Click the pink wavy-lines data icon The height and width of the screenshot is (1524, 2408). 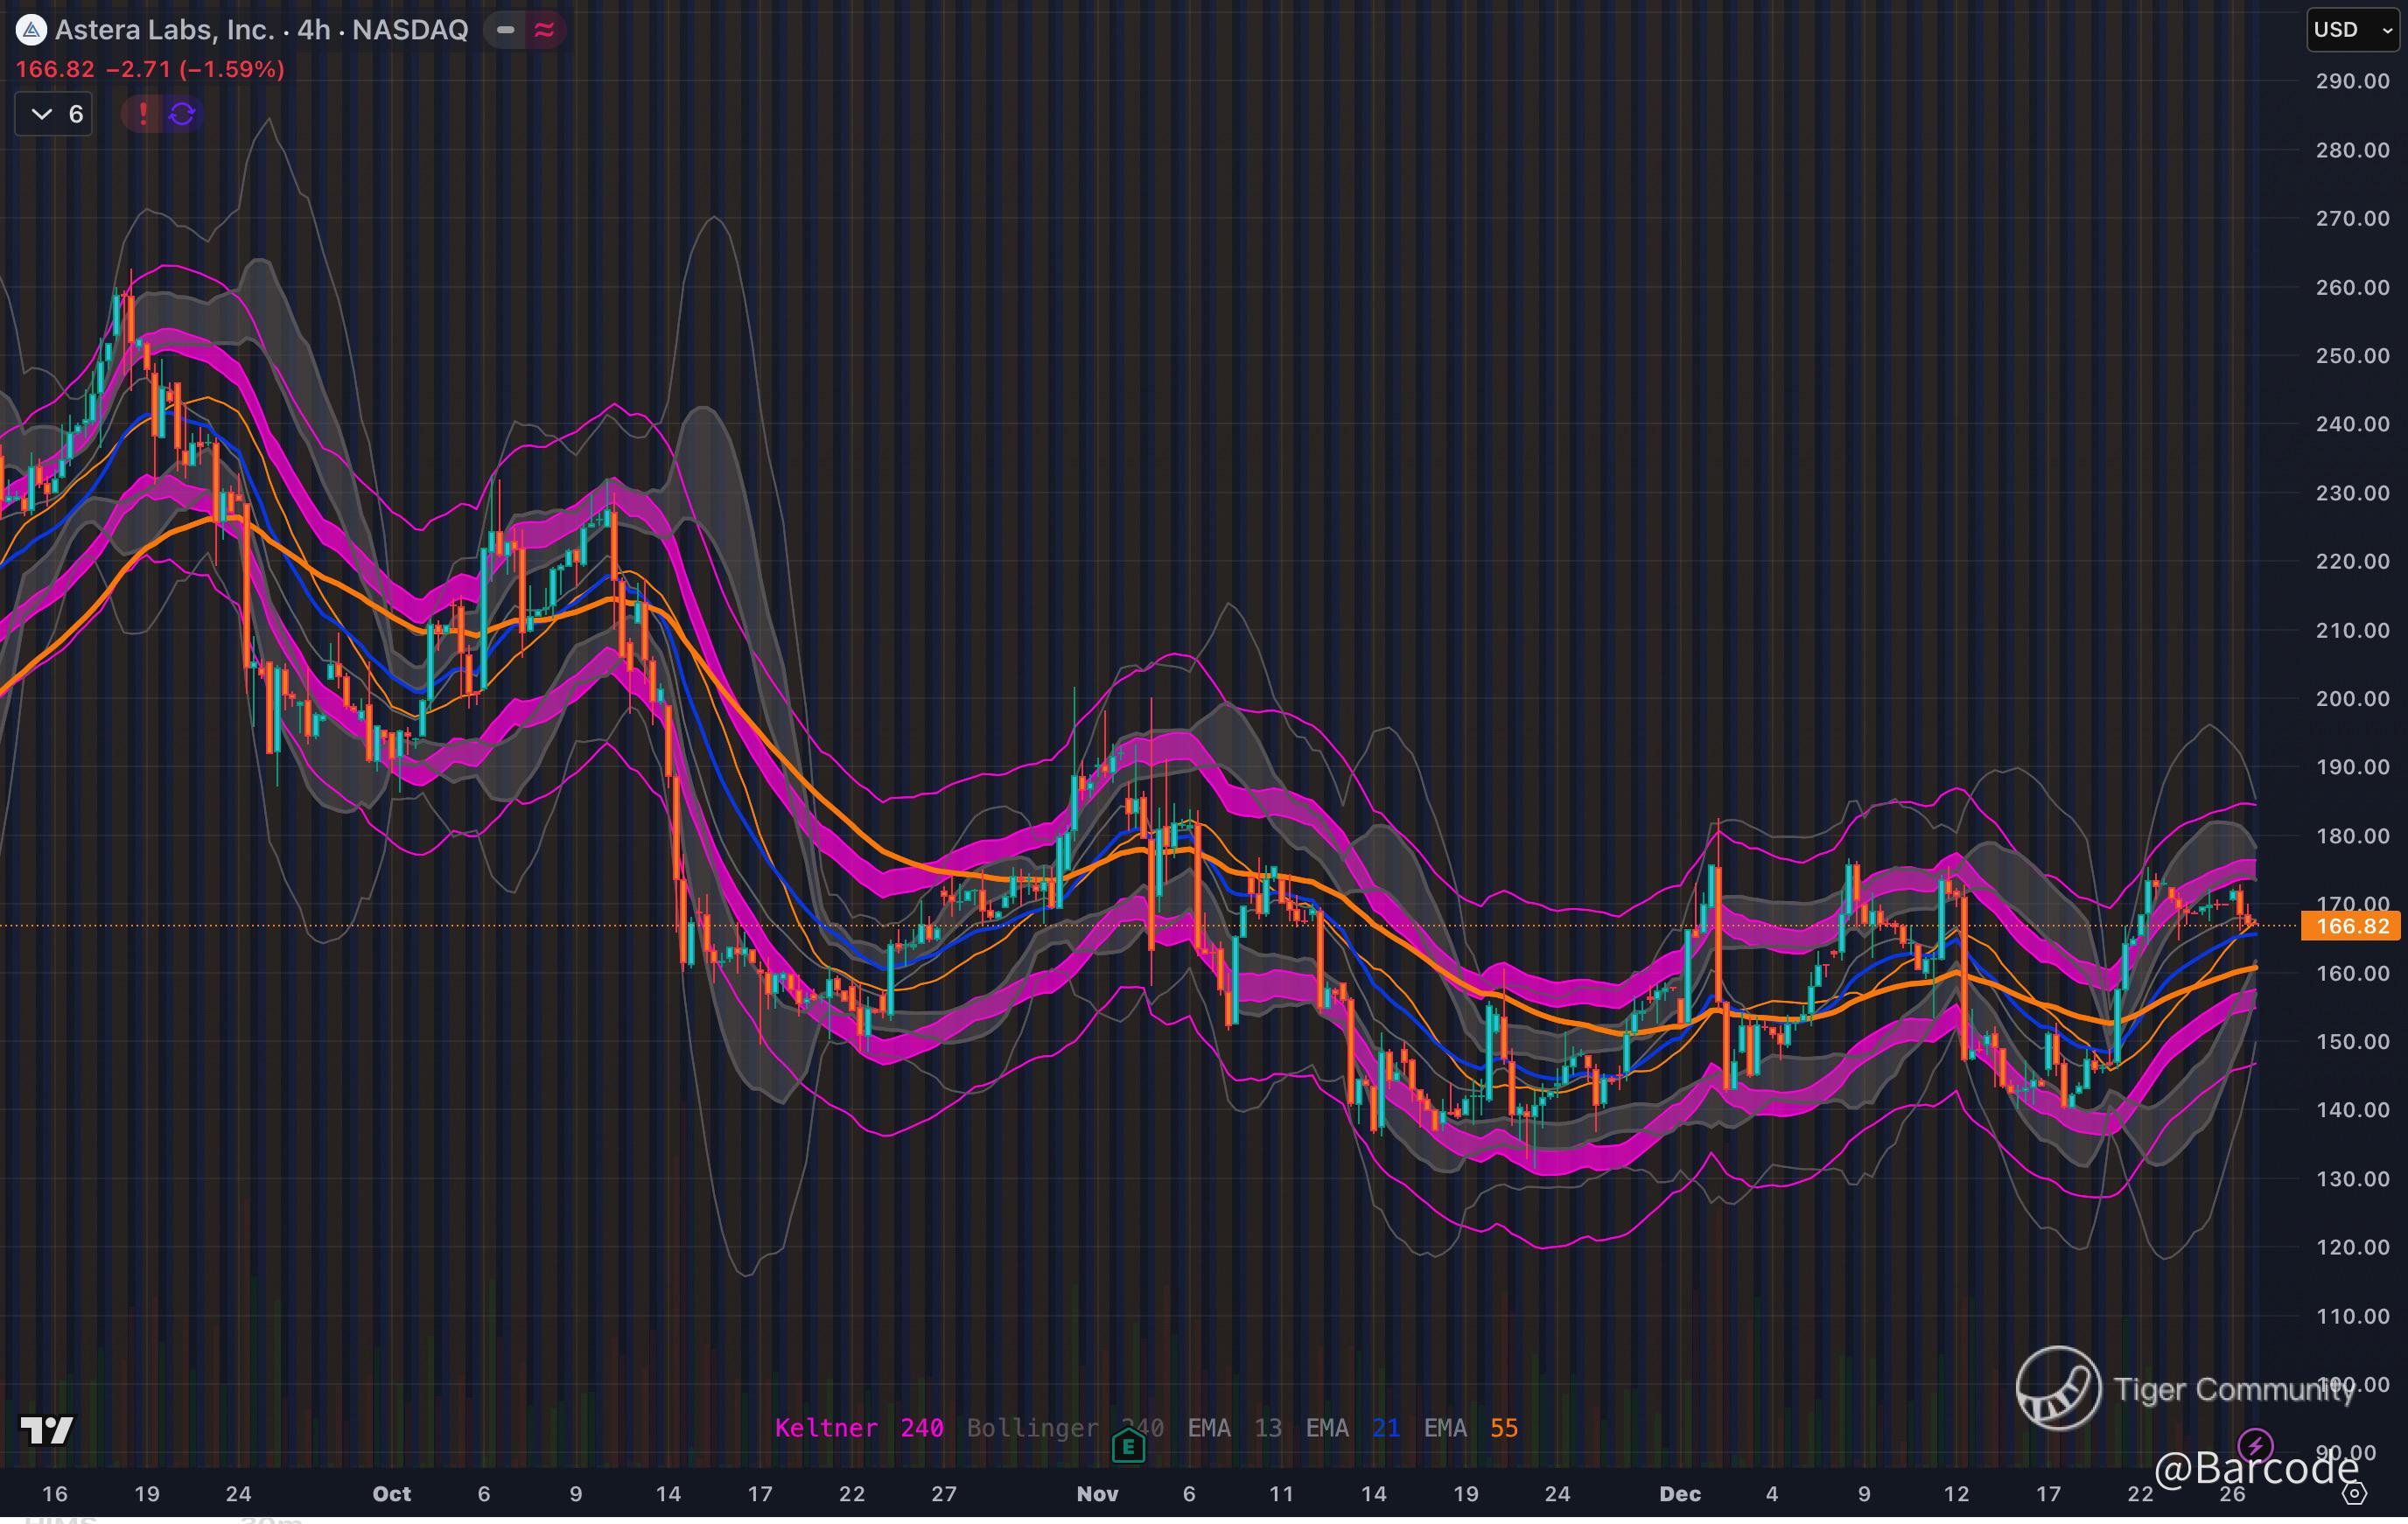pos(544,30)
